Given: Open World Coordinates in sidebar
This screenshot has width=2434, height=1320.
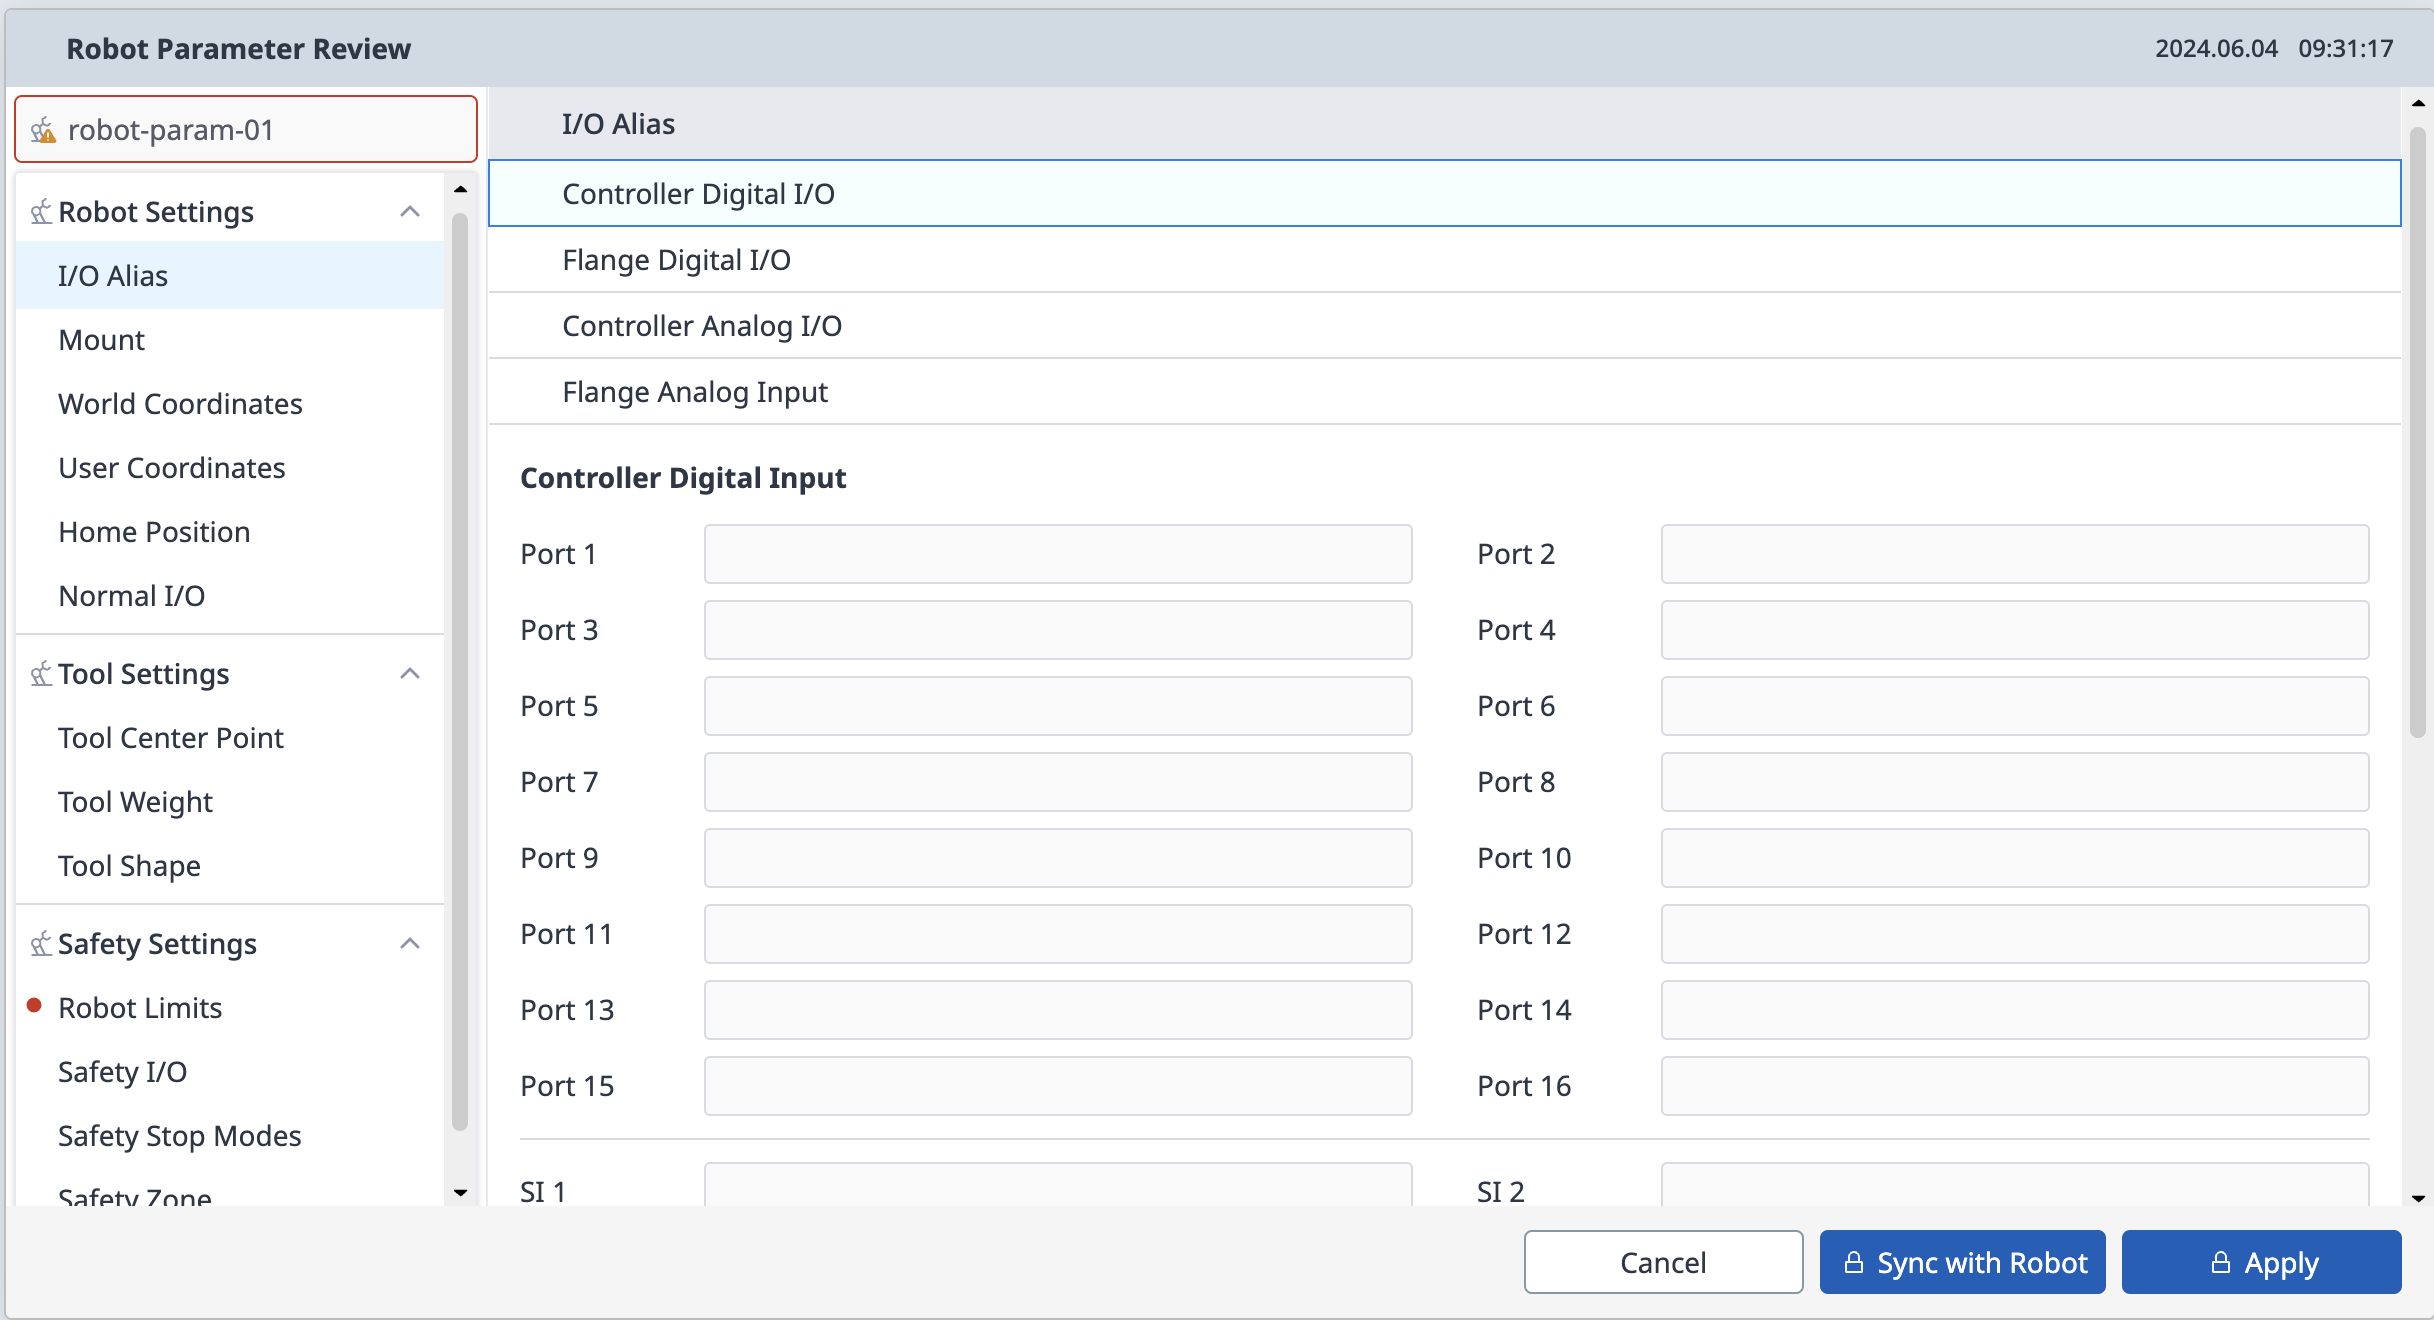Looking at the screenshot, I should point(180,404).
